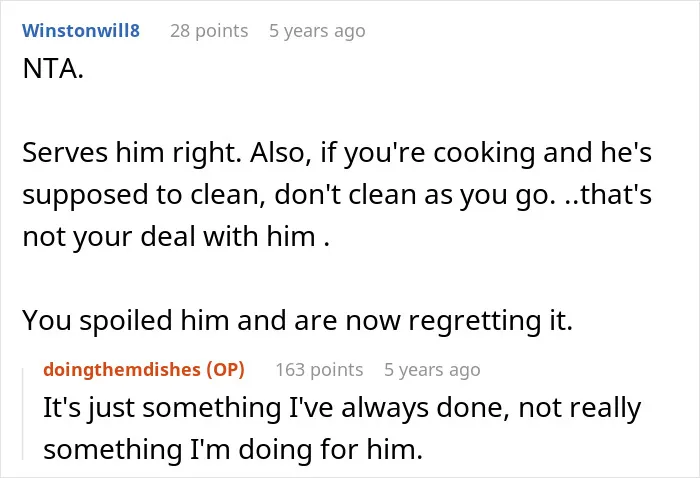Open the Winstonwill8 user profile
Viewport: 700px width, 478px height.
tap(81, 31)
